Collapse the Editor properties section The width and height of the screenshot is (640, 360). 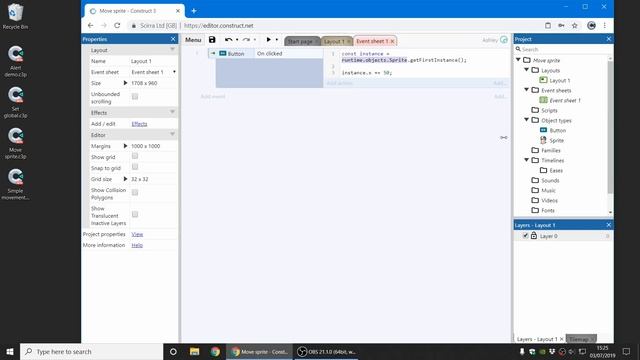coord(173,135)
